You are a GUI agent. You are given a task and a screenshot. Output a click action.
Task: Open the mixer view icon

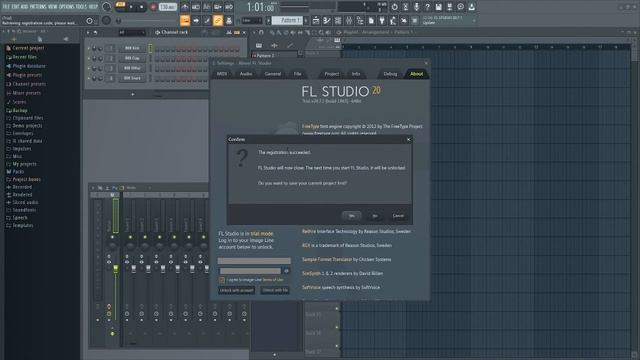pyautogui.click(x=349, y=20)
